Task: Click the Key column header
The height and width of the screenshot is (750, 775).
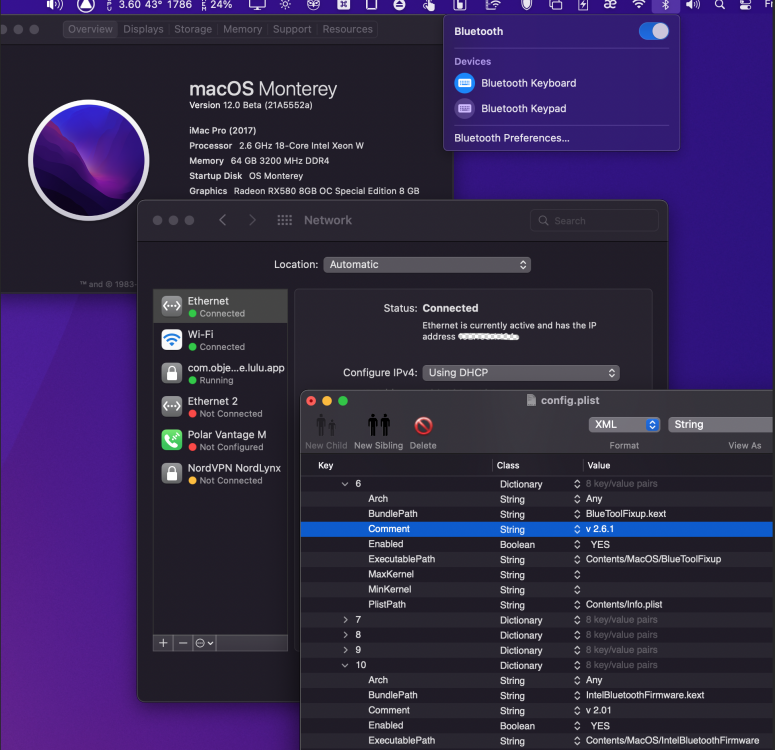Action: 326,465
